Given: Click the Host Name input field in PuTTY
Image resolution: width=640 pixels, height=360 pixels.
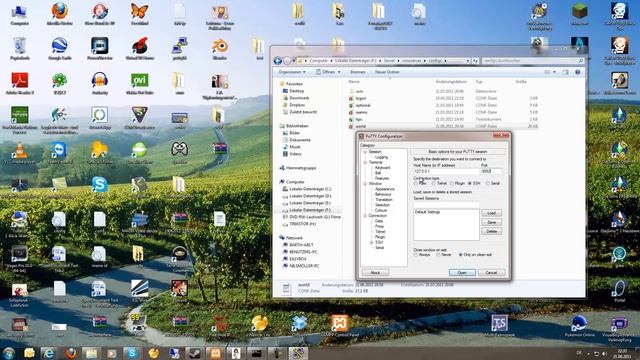Looking at the screenshot, I should [x=446, y=171].
